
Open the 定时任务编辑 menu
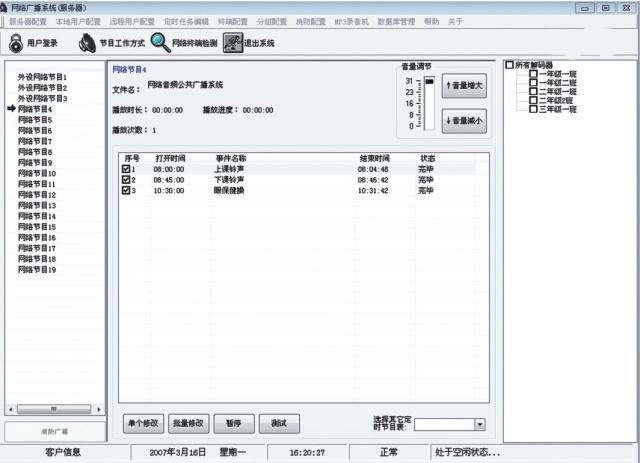click(x=186, y=22)
